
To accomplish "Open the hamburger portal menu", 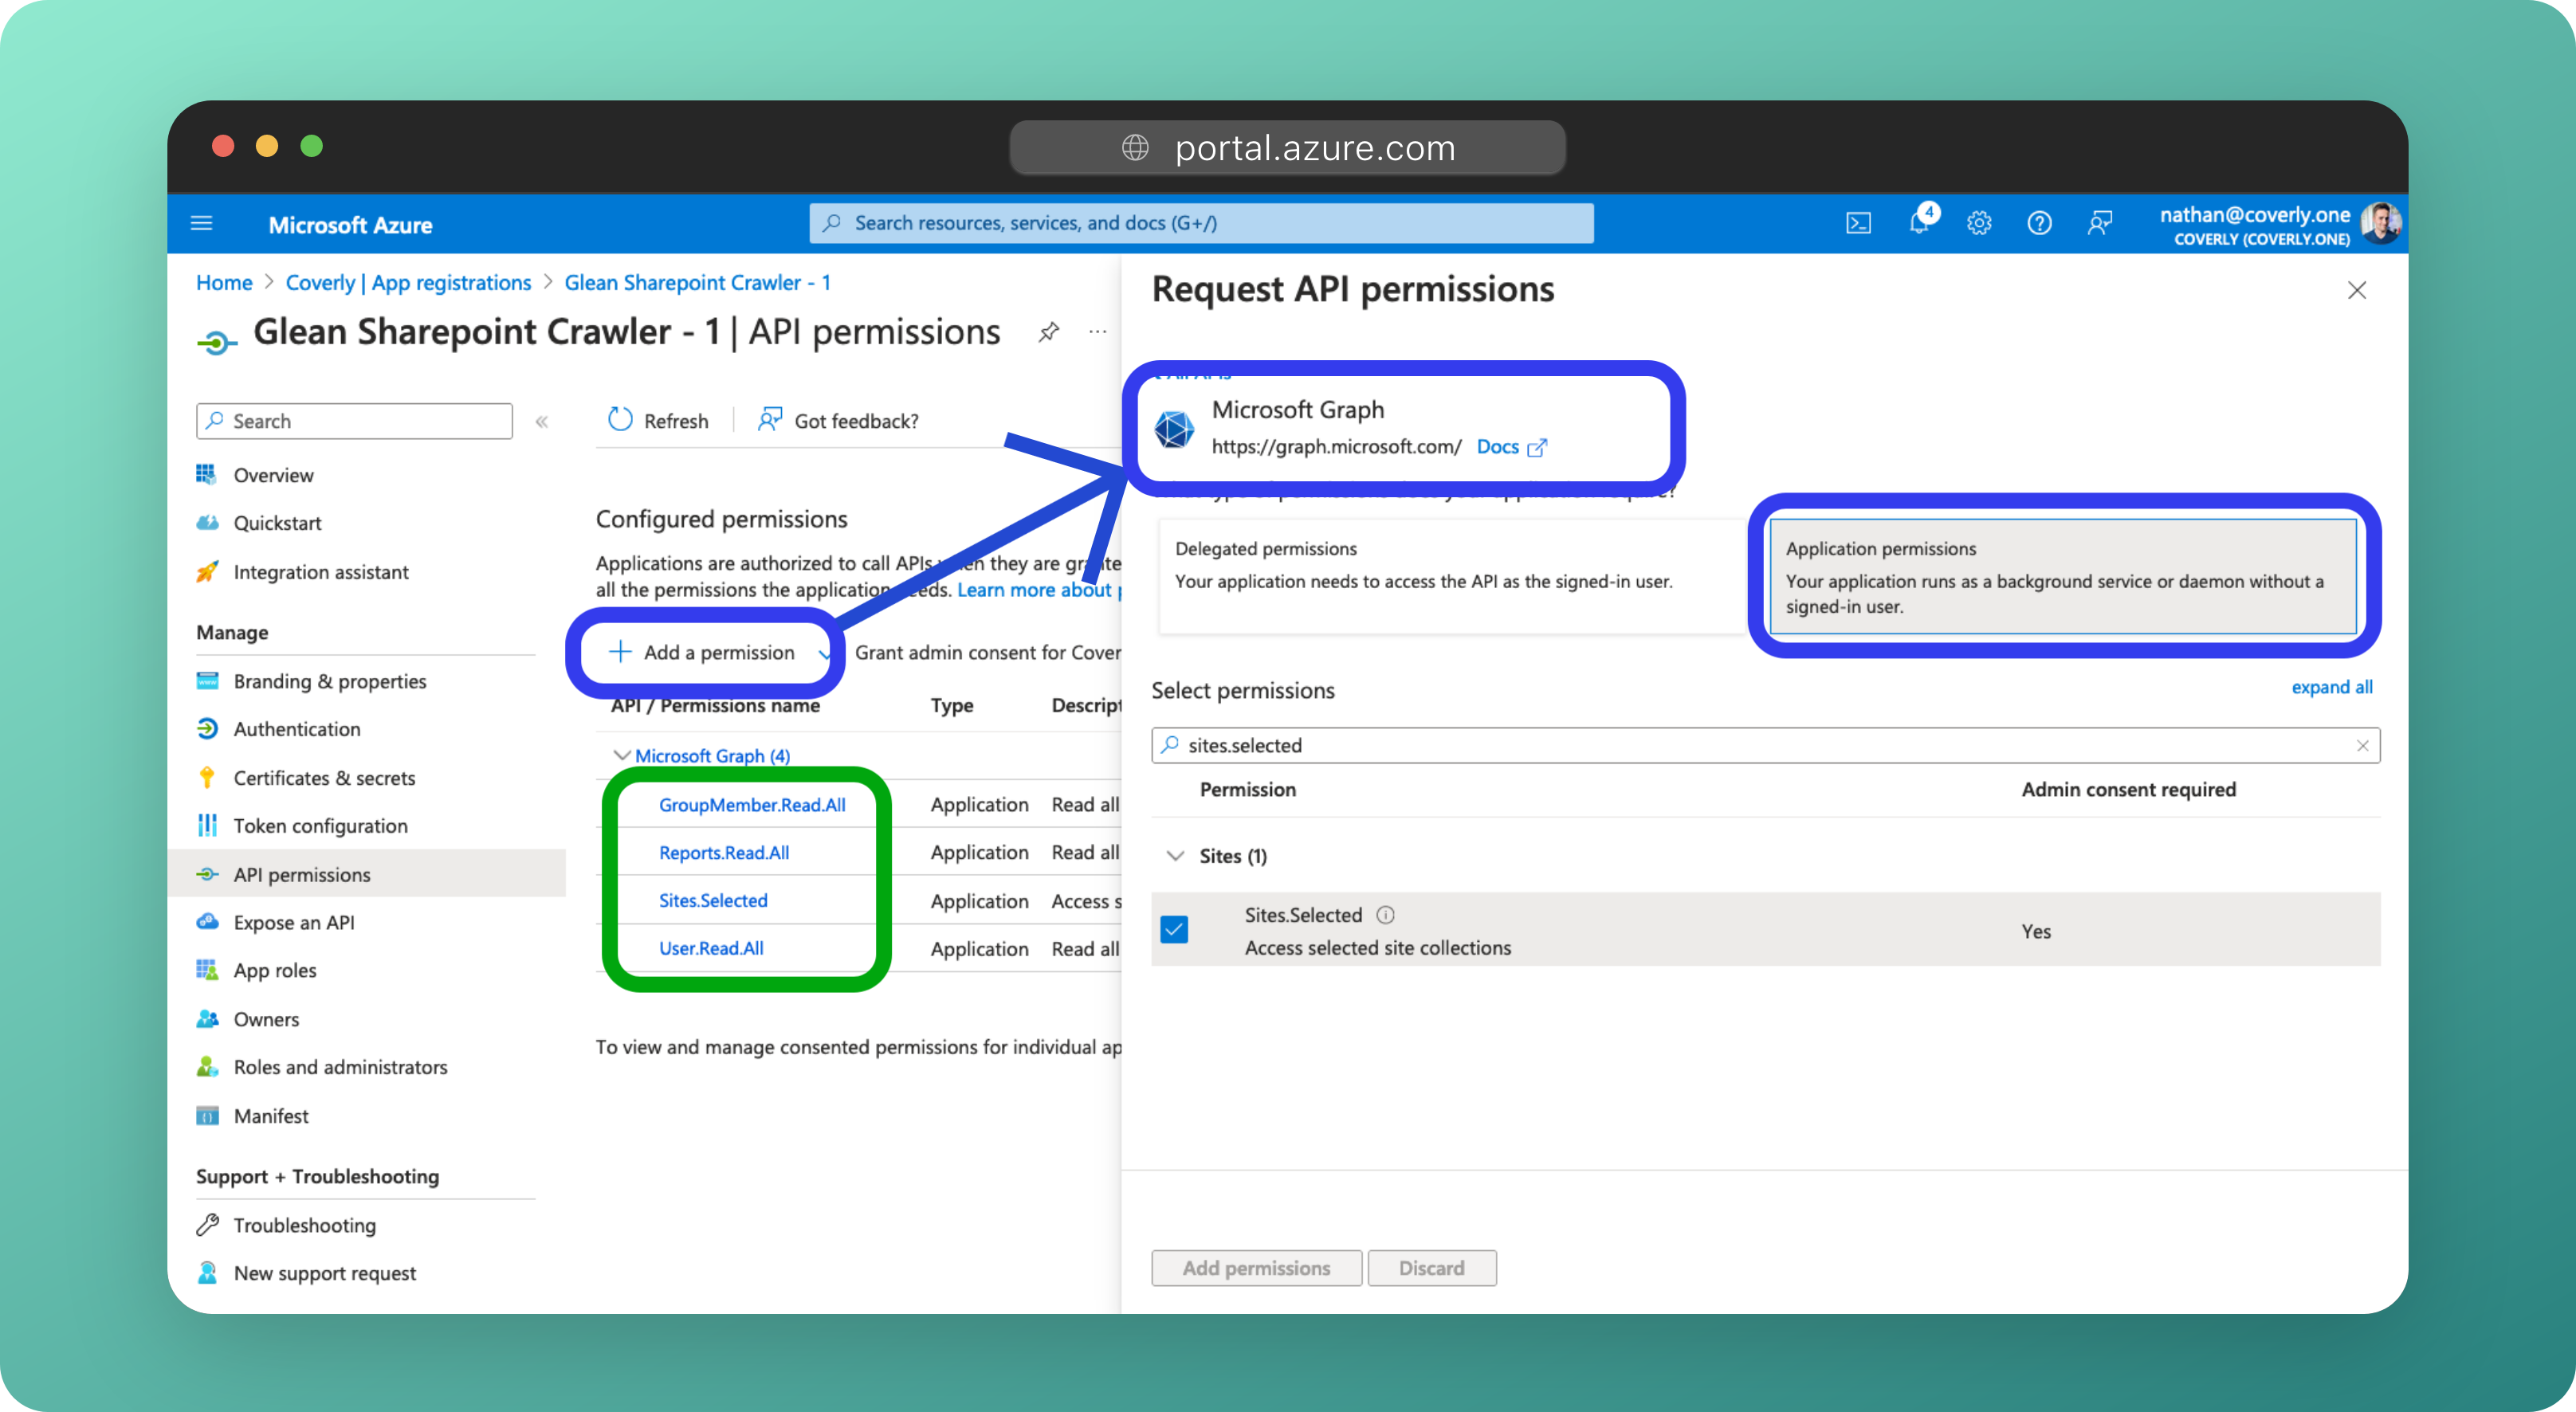I will [202, 223].
